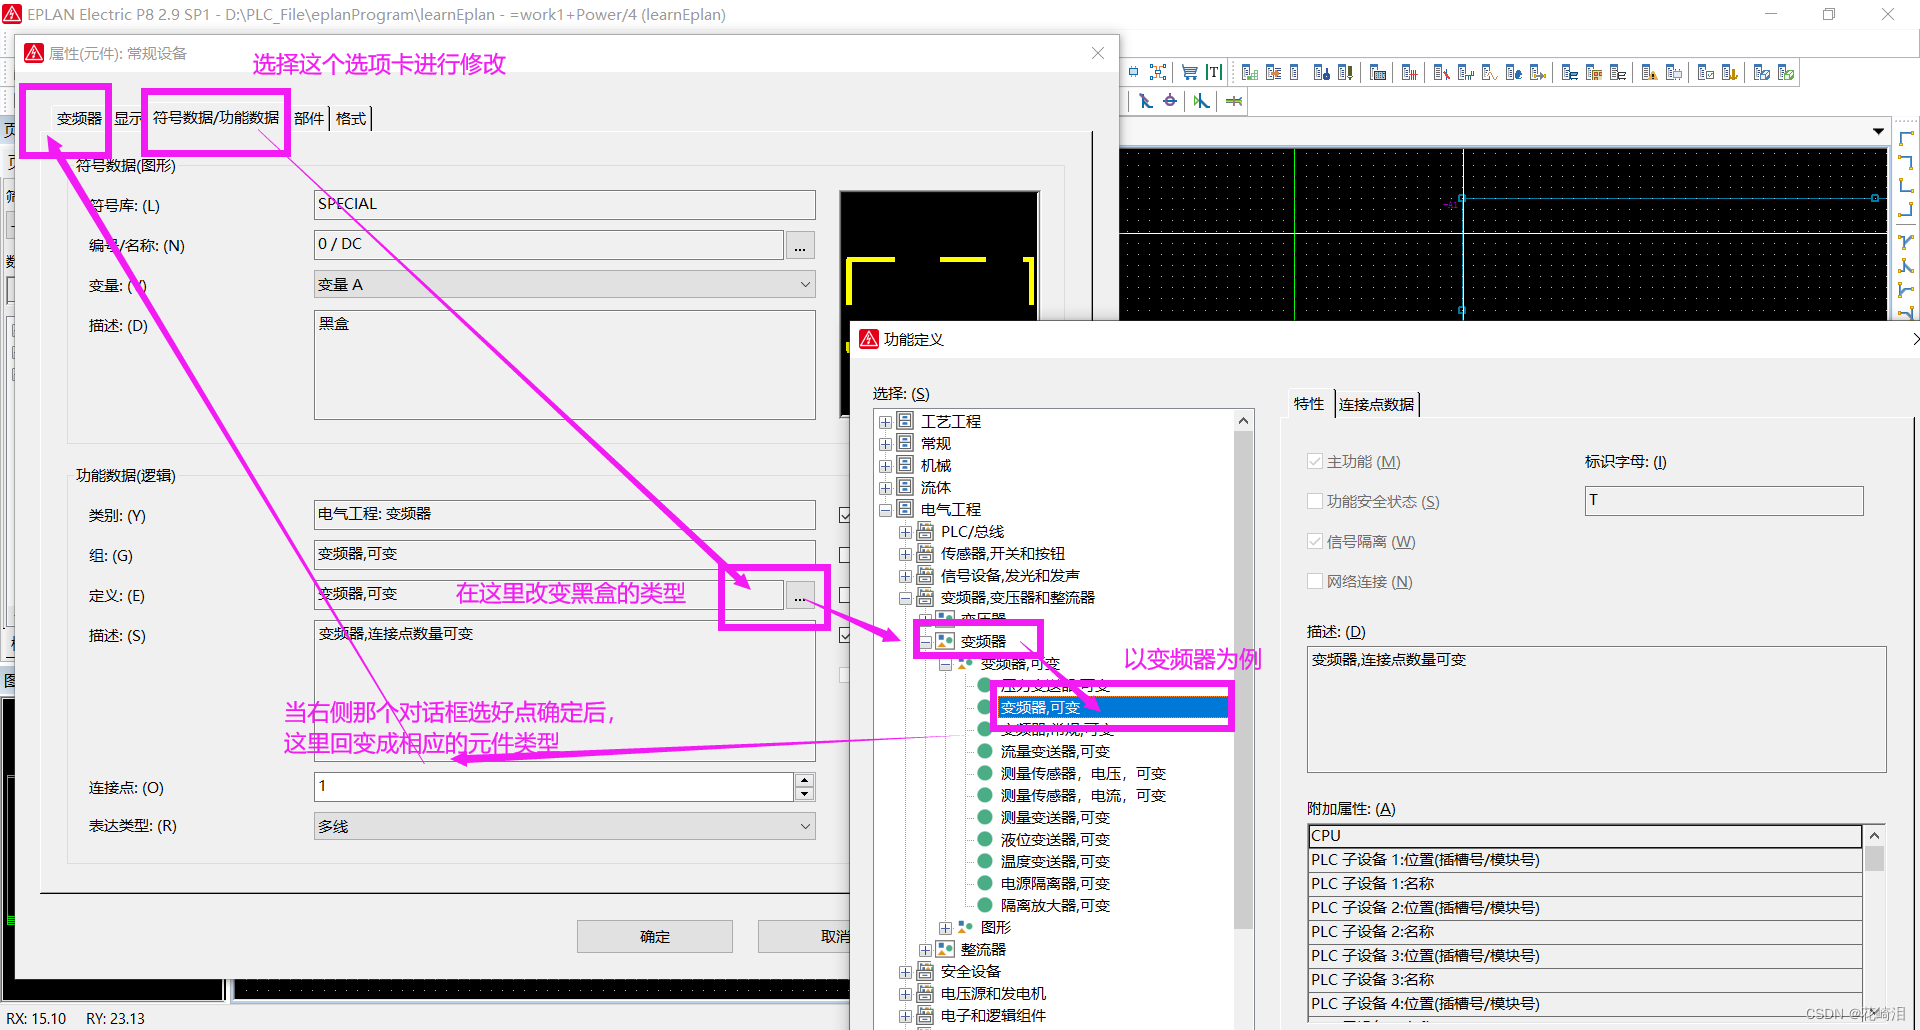The height and width of the screenshot is (1030, 1920).
Task: Click the report icon with the blue 3D cube
Action: (1762, 72)
